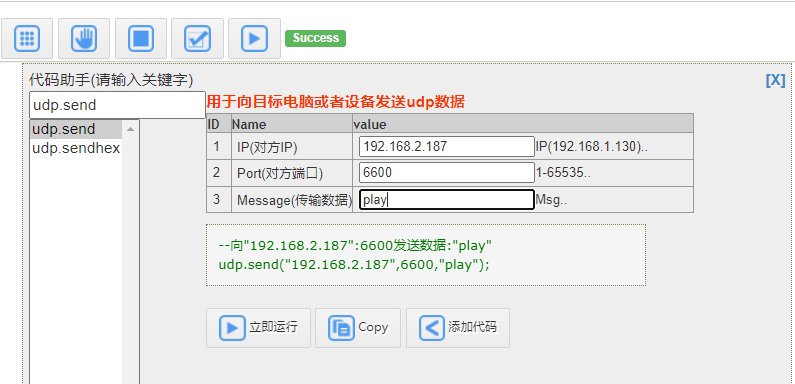This screenshot has width=795, height=384.
Task: Click the play toolbar button
Action: coord(254,39)
